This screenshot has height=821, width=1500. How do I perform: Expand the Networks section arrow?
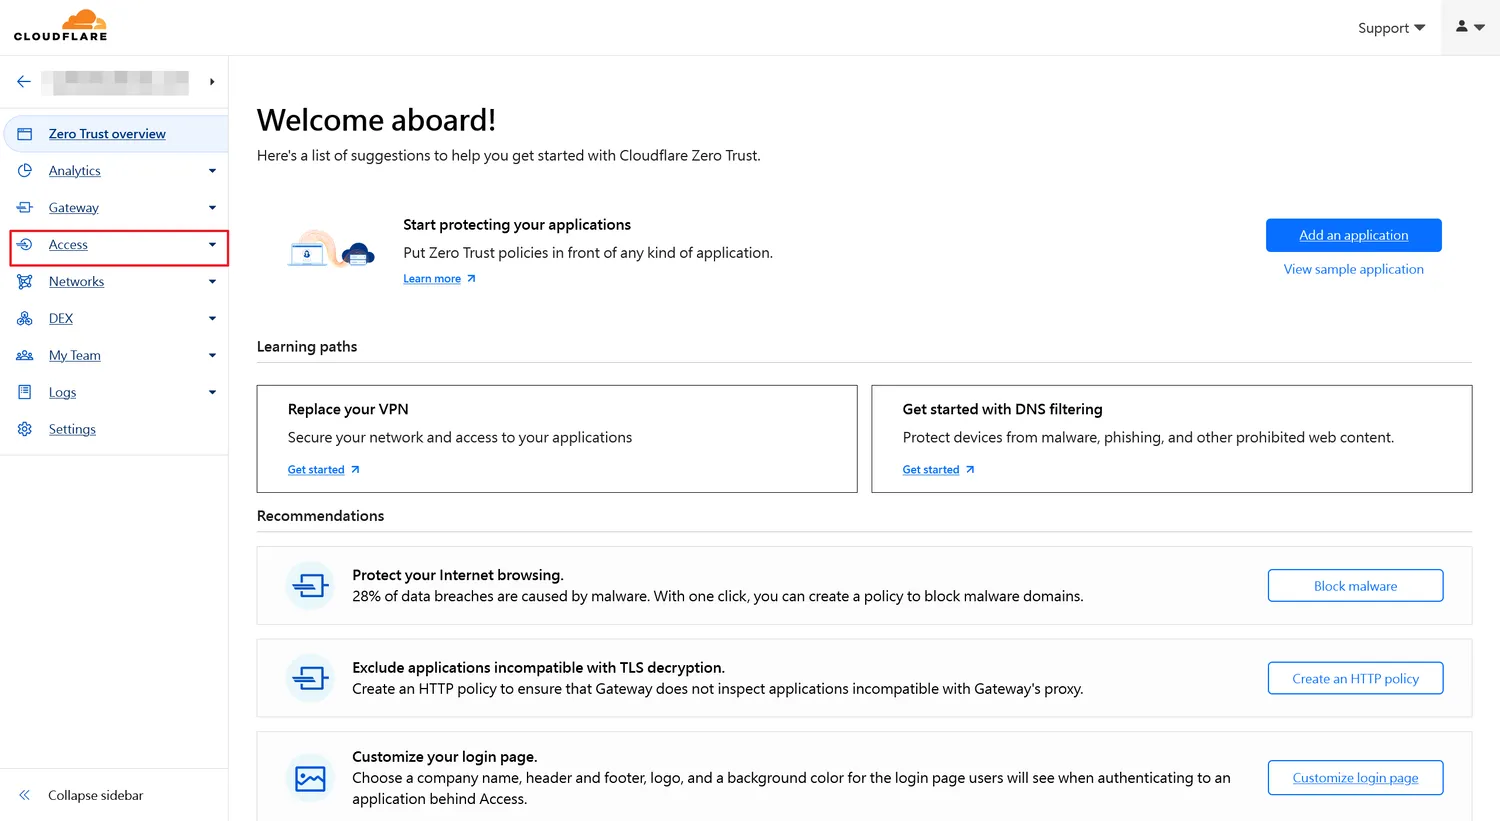pos(212,282)
